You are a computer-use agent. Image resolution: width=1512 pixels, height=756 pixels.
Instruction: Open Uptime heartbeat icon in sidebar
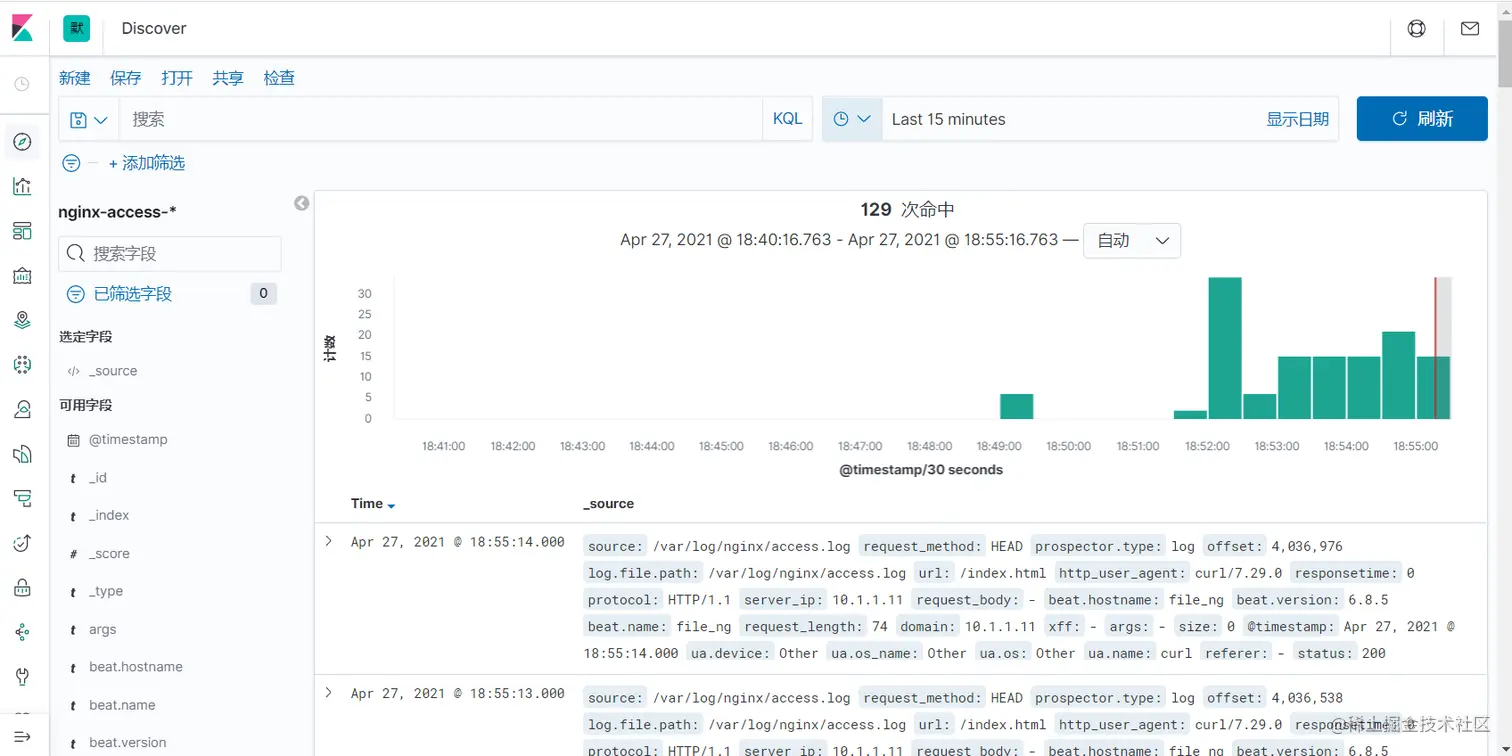pyautogui.click(x=22, y=543)
